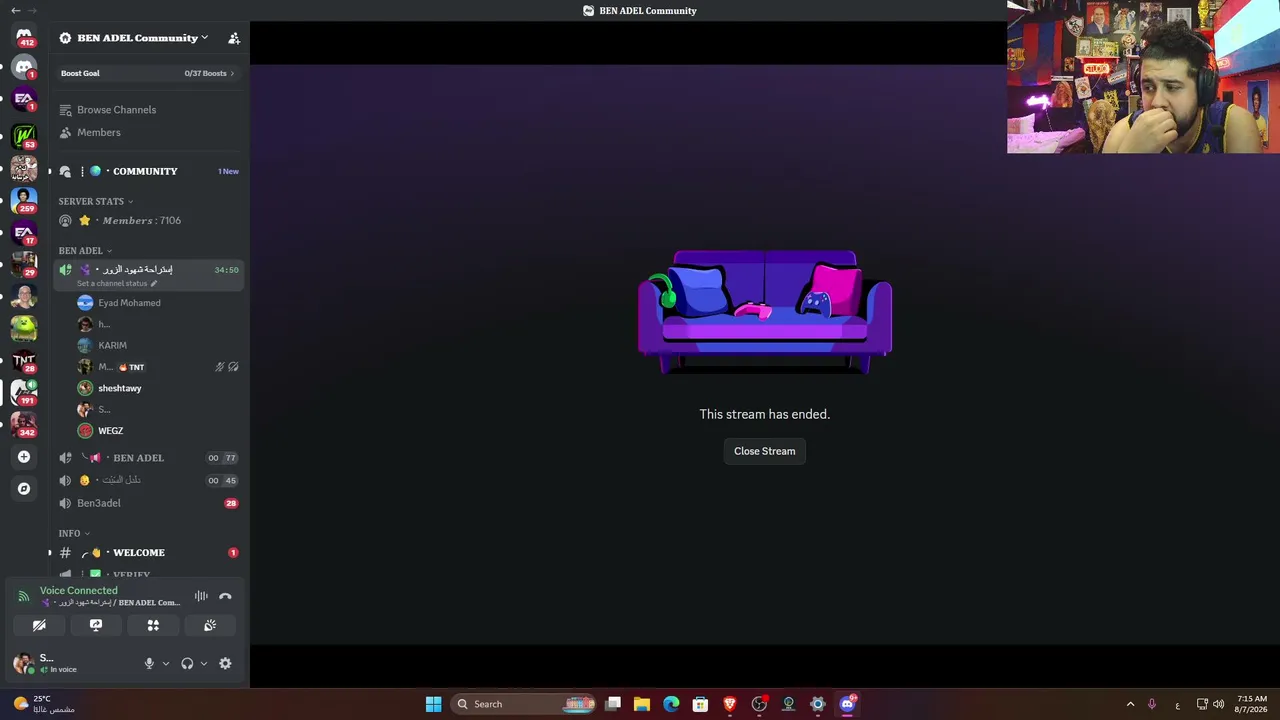Click the Share Your Screen icon
The image size is (1280, 720).
(x=96, y=625)
